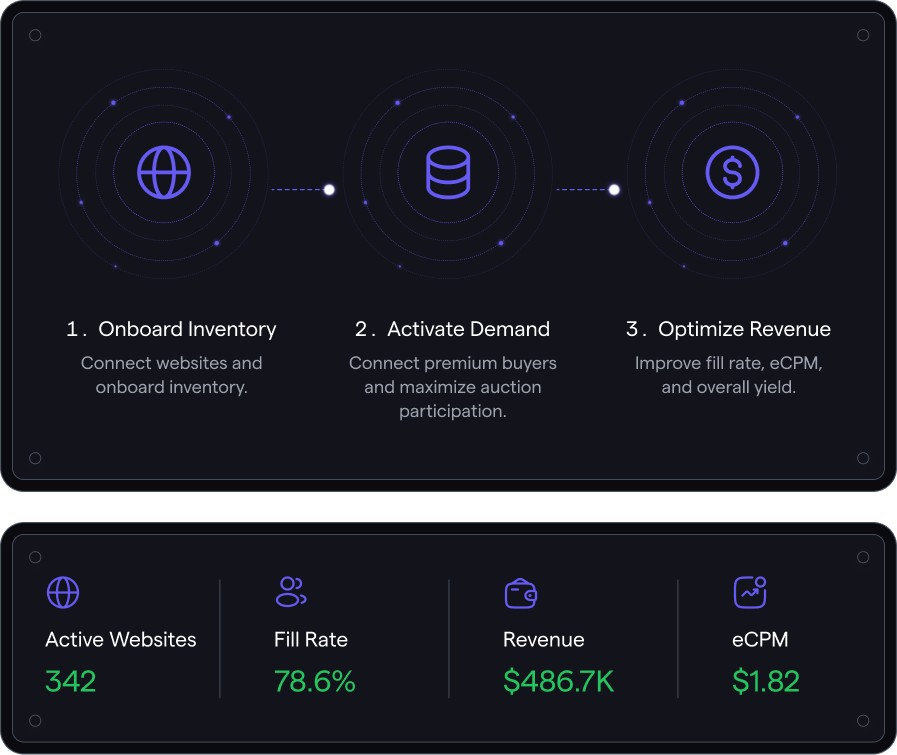Image resolution: width=897 pixels, height=755 pixels.
Task: Click the globe icon above Active Websites
Action: click(x=63, y=593)
